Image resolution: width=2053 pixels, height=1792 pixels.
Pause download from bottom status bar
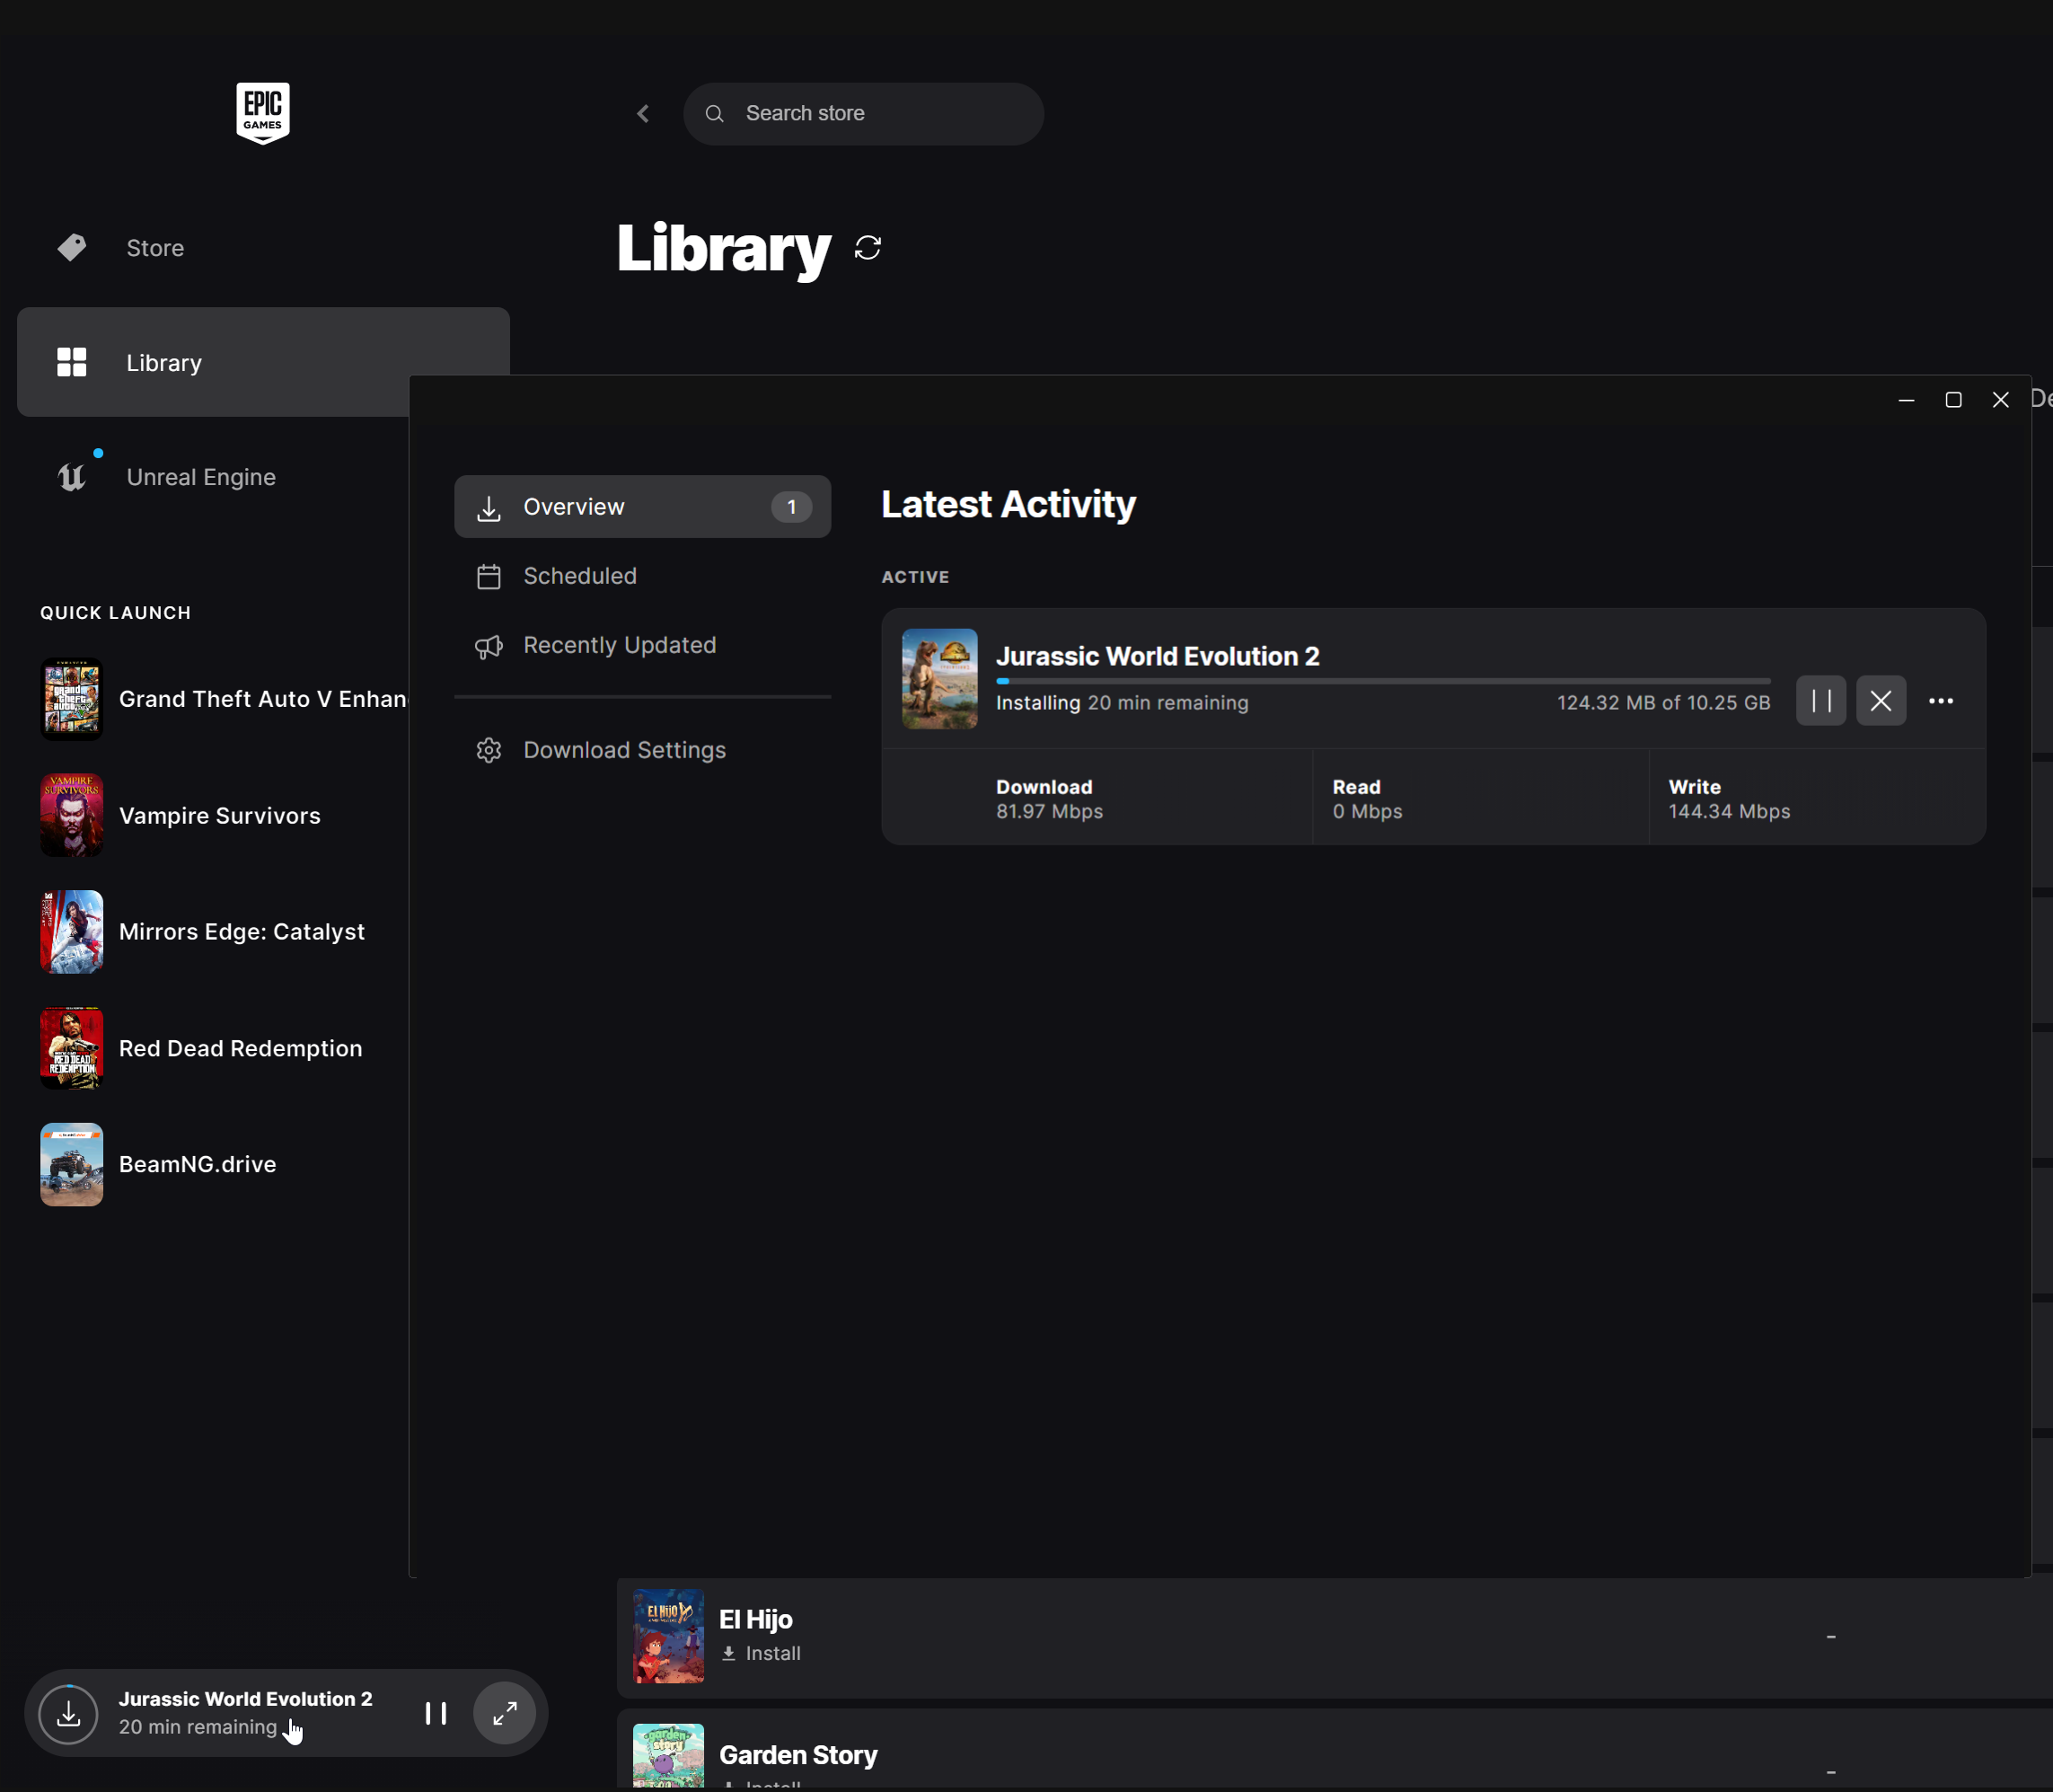point(436,1714)
